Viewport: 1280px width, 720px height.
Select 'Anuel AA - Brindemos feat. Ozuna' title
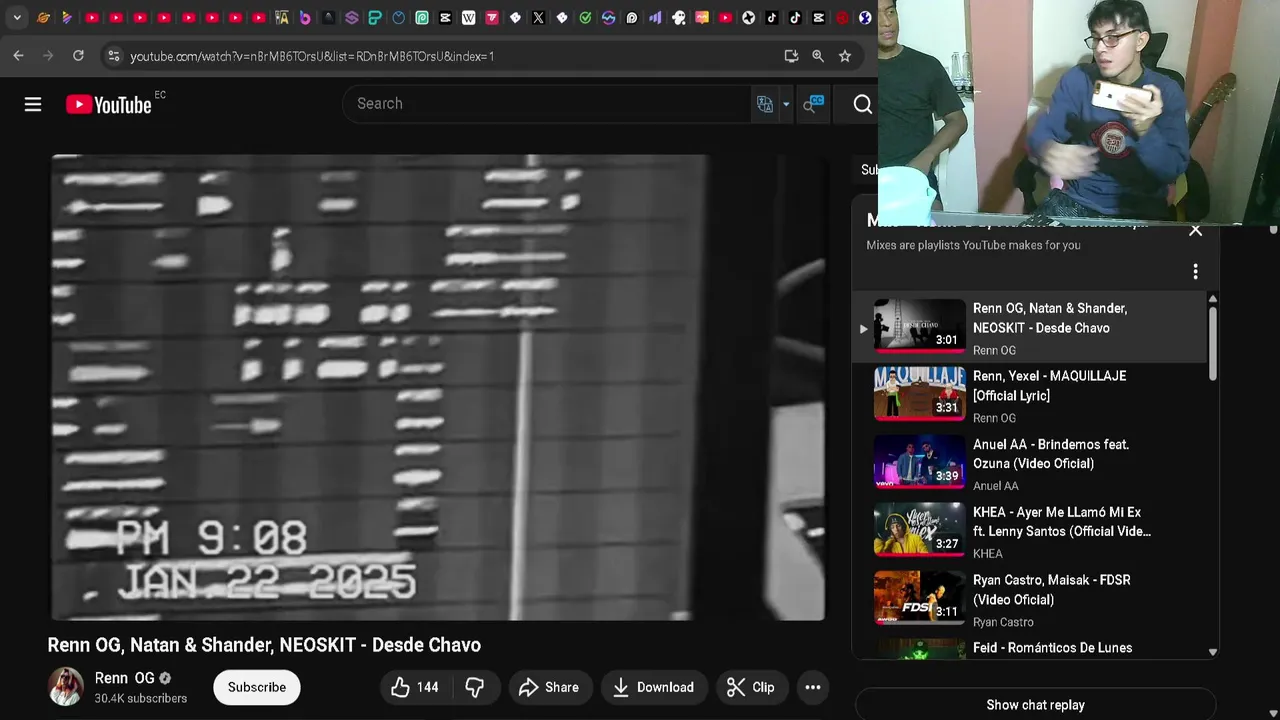[1051, 454]
